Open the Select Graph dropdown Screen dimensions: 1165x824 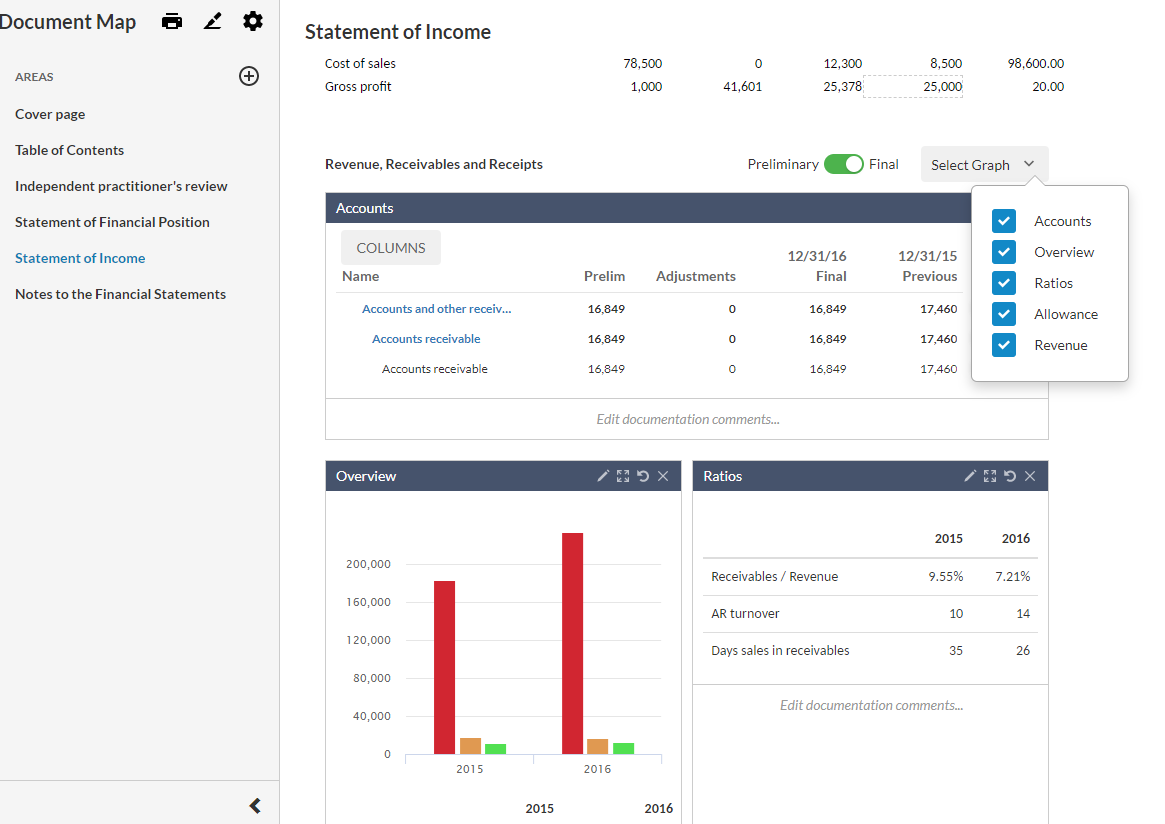pos(984,163)
